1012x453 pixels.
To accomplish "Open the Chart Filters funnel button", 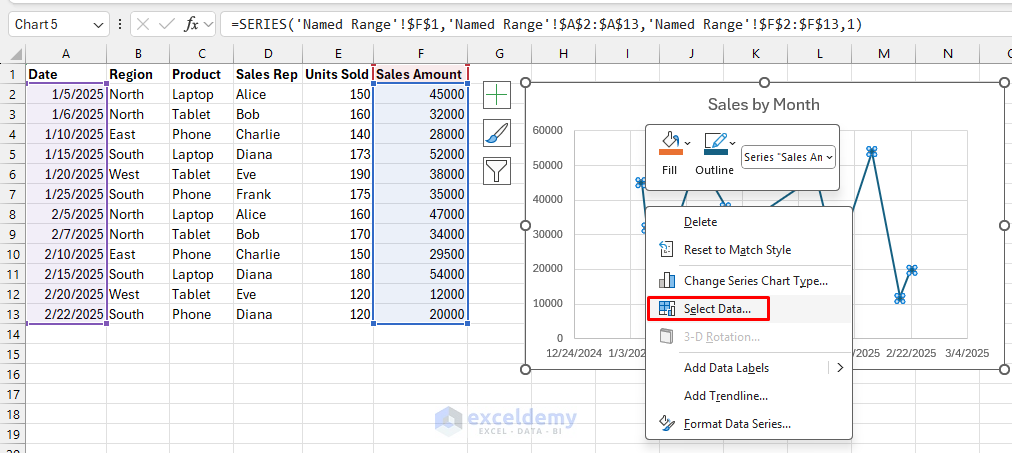I will click(x=498, y=171).
